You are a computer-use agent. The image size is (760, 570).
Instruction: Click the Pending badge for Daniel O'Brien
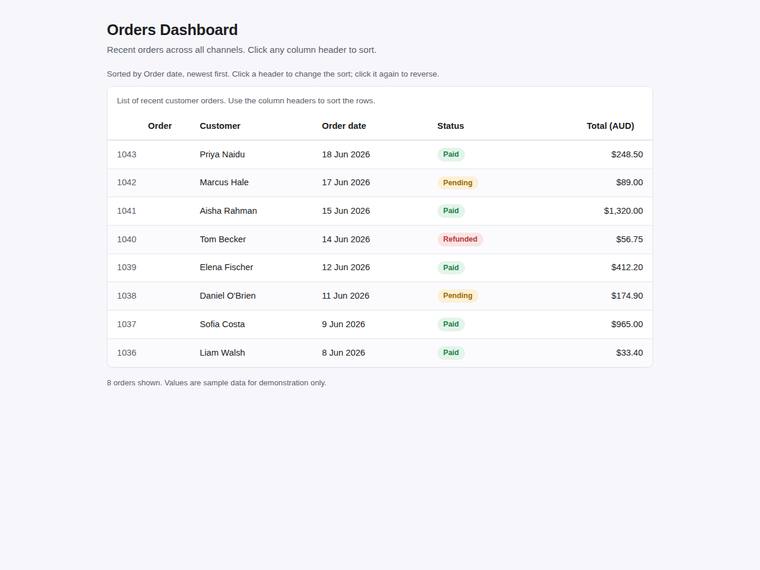click(458, 296)
